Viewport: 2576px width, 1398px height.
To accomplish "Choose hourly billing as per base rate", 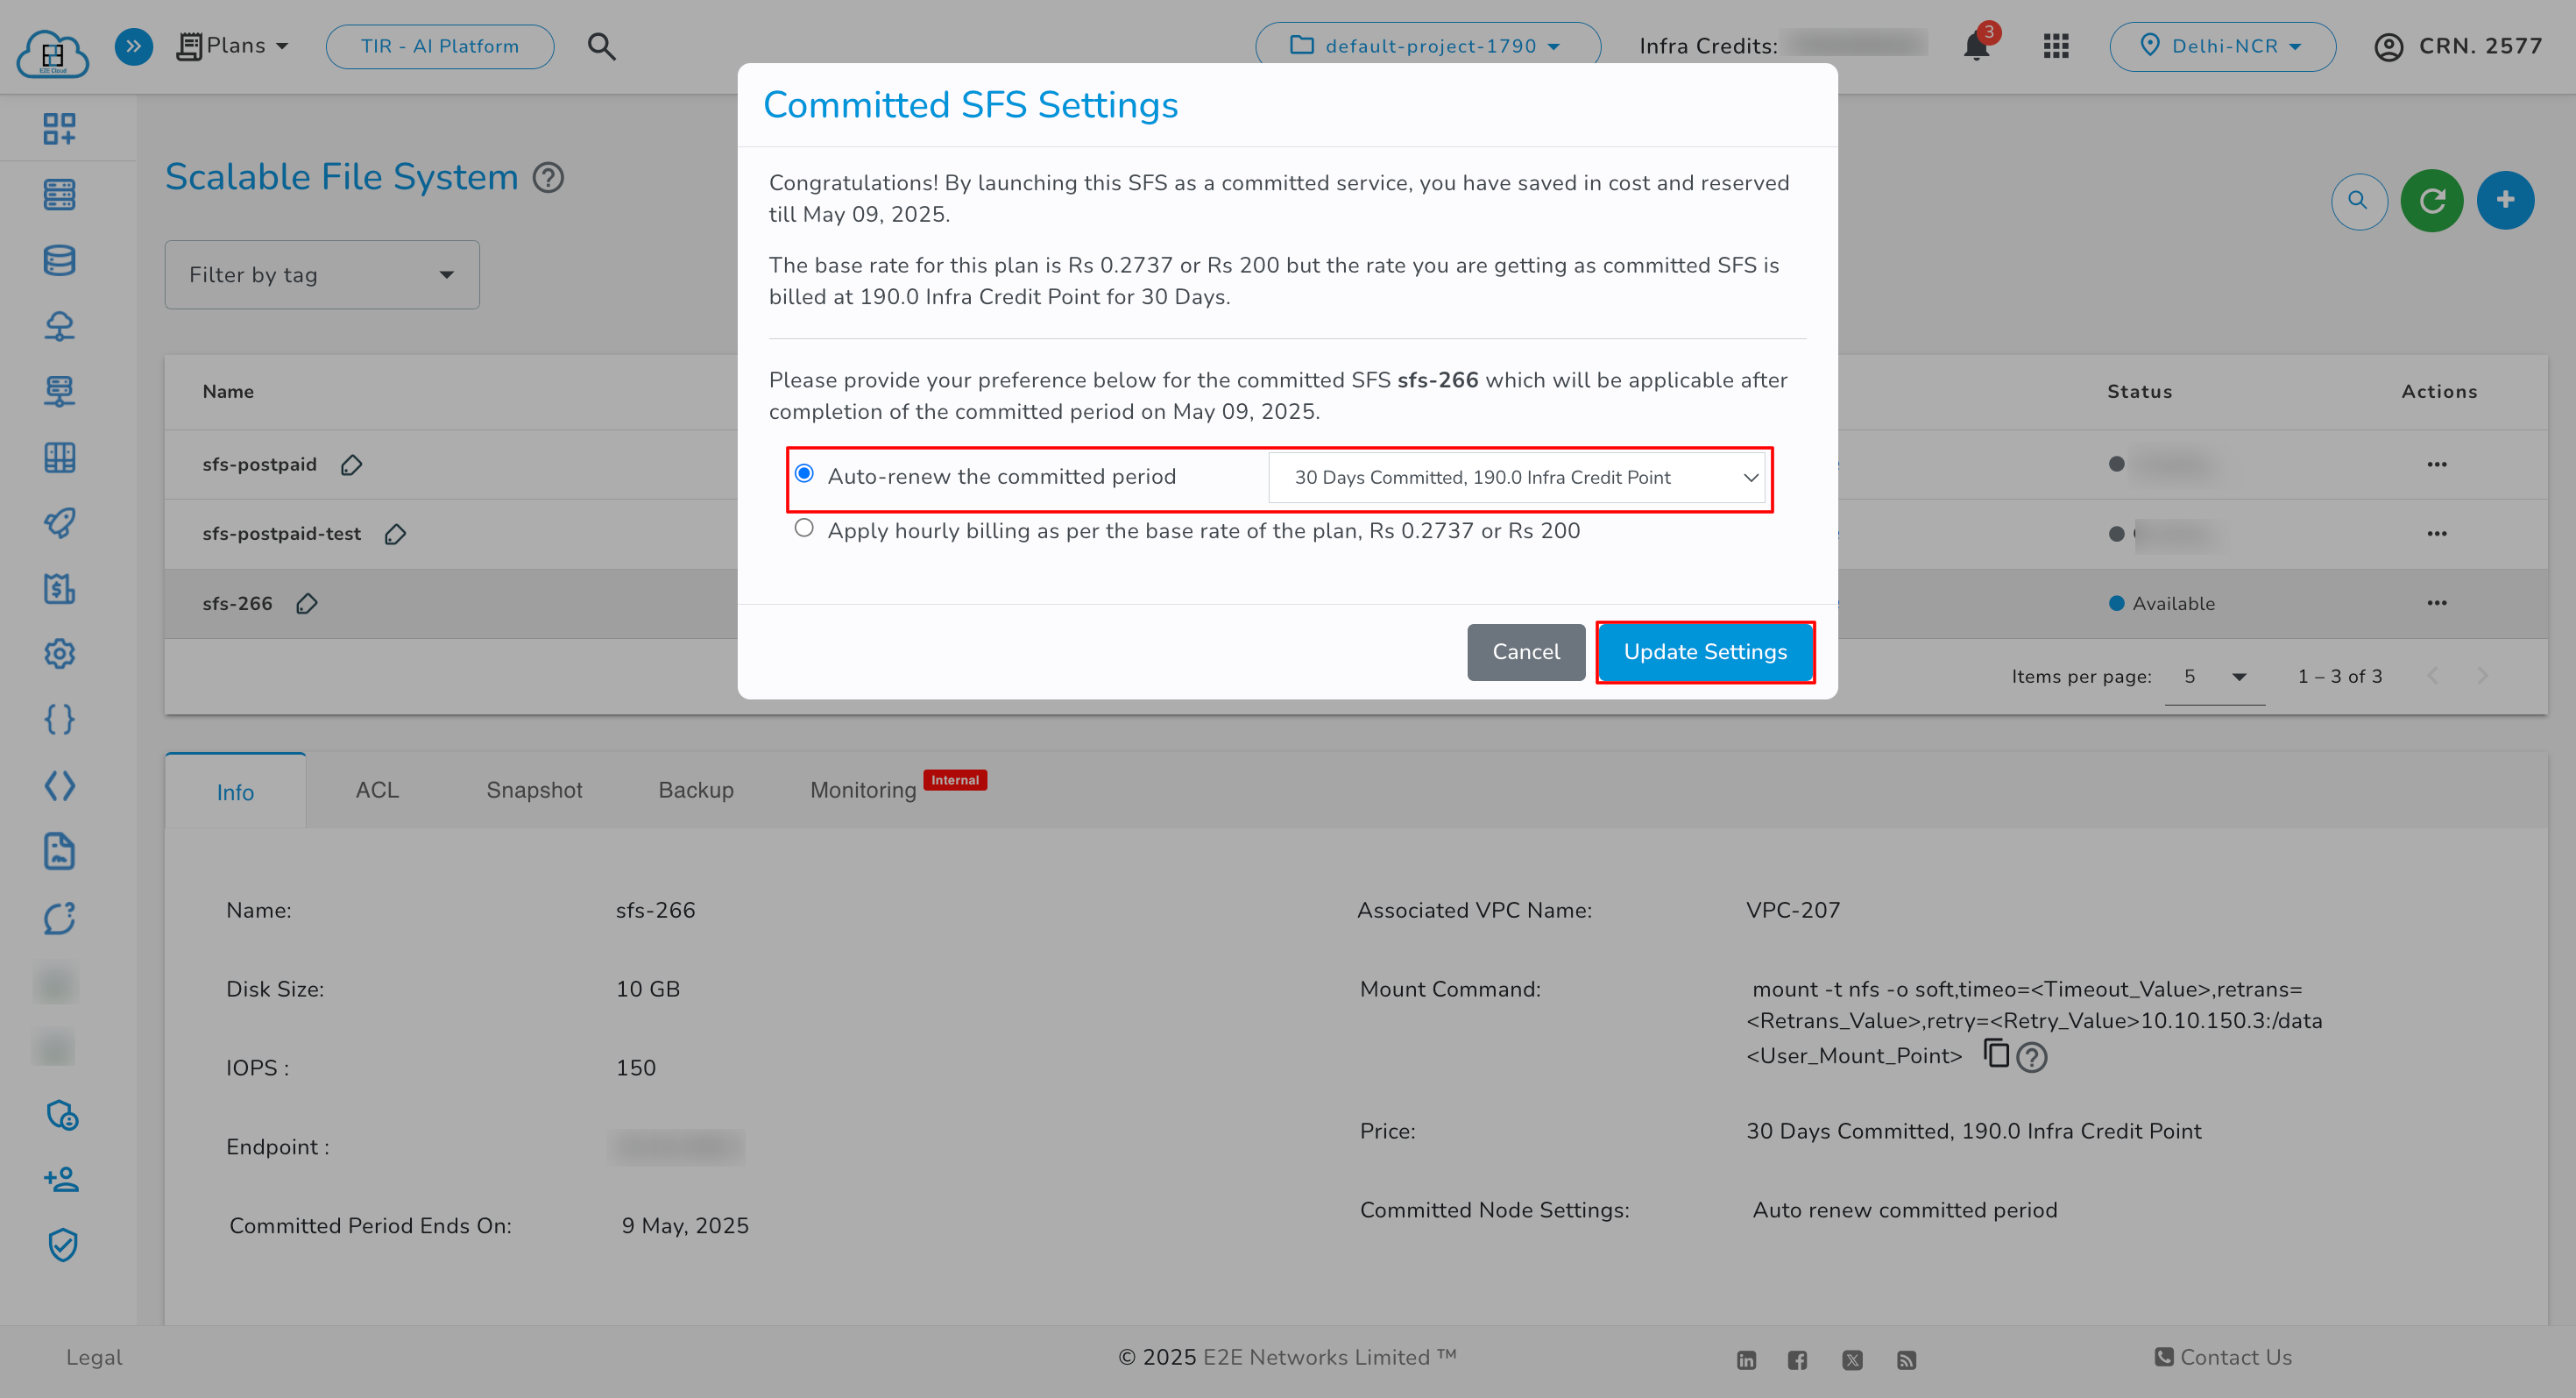I will (804, 528).
